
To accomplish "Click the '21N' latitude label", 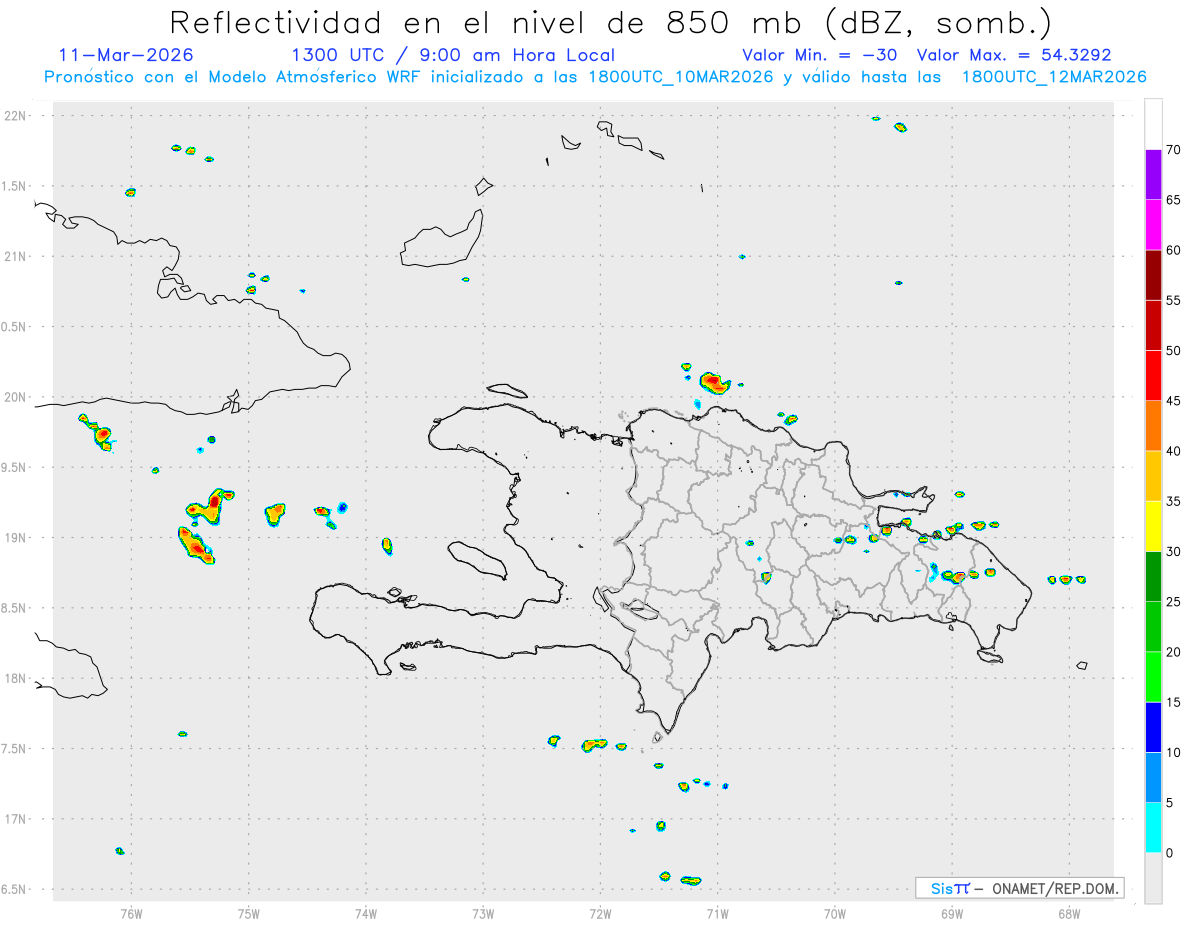I will [x=16, y=257].
